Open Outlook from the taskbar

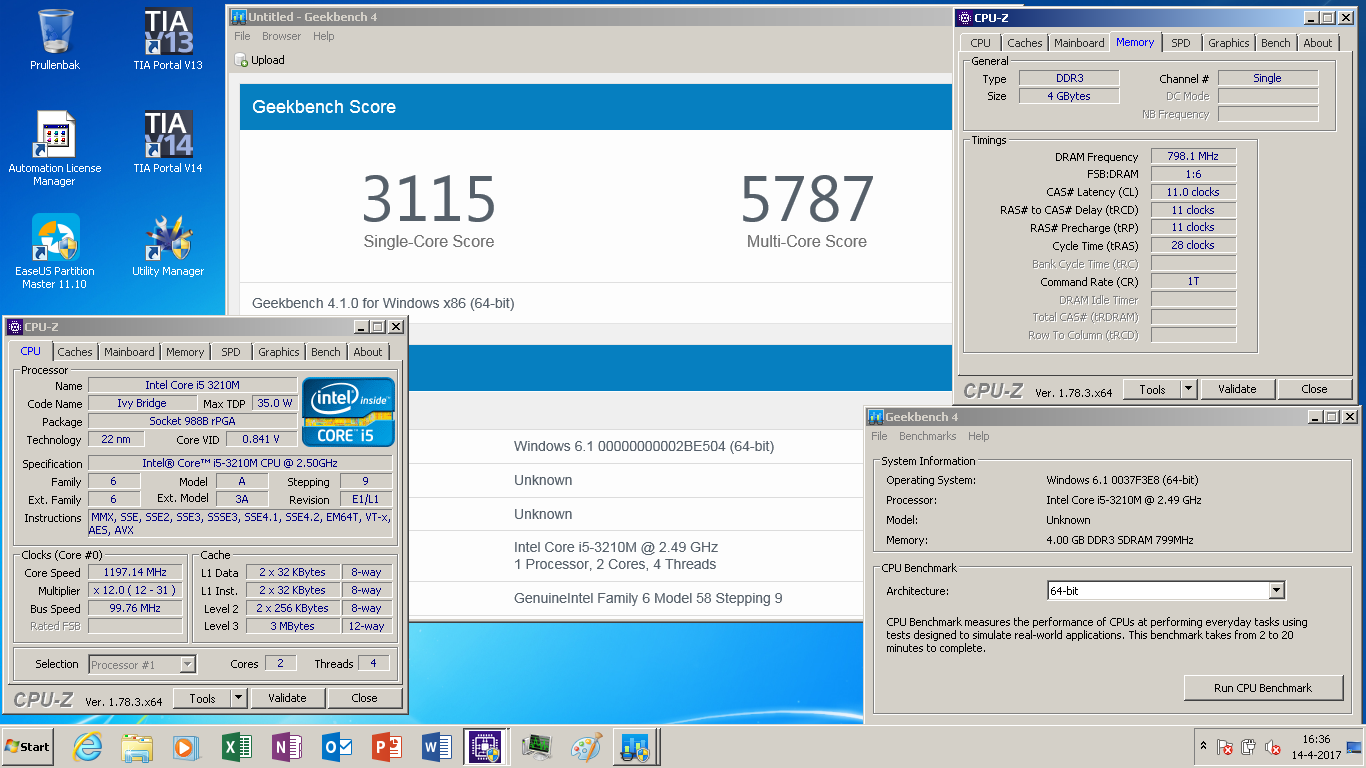pyautogui.click(x=335, y=747)
